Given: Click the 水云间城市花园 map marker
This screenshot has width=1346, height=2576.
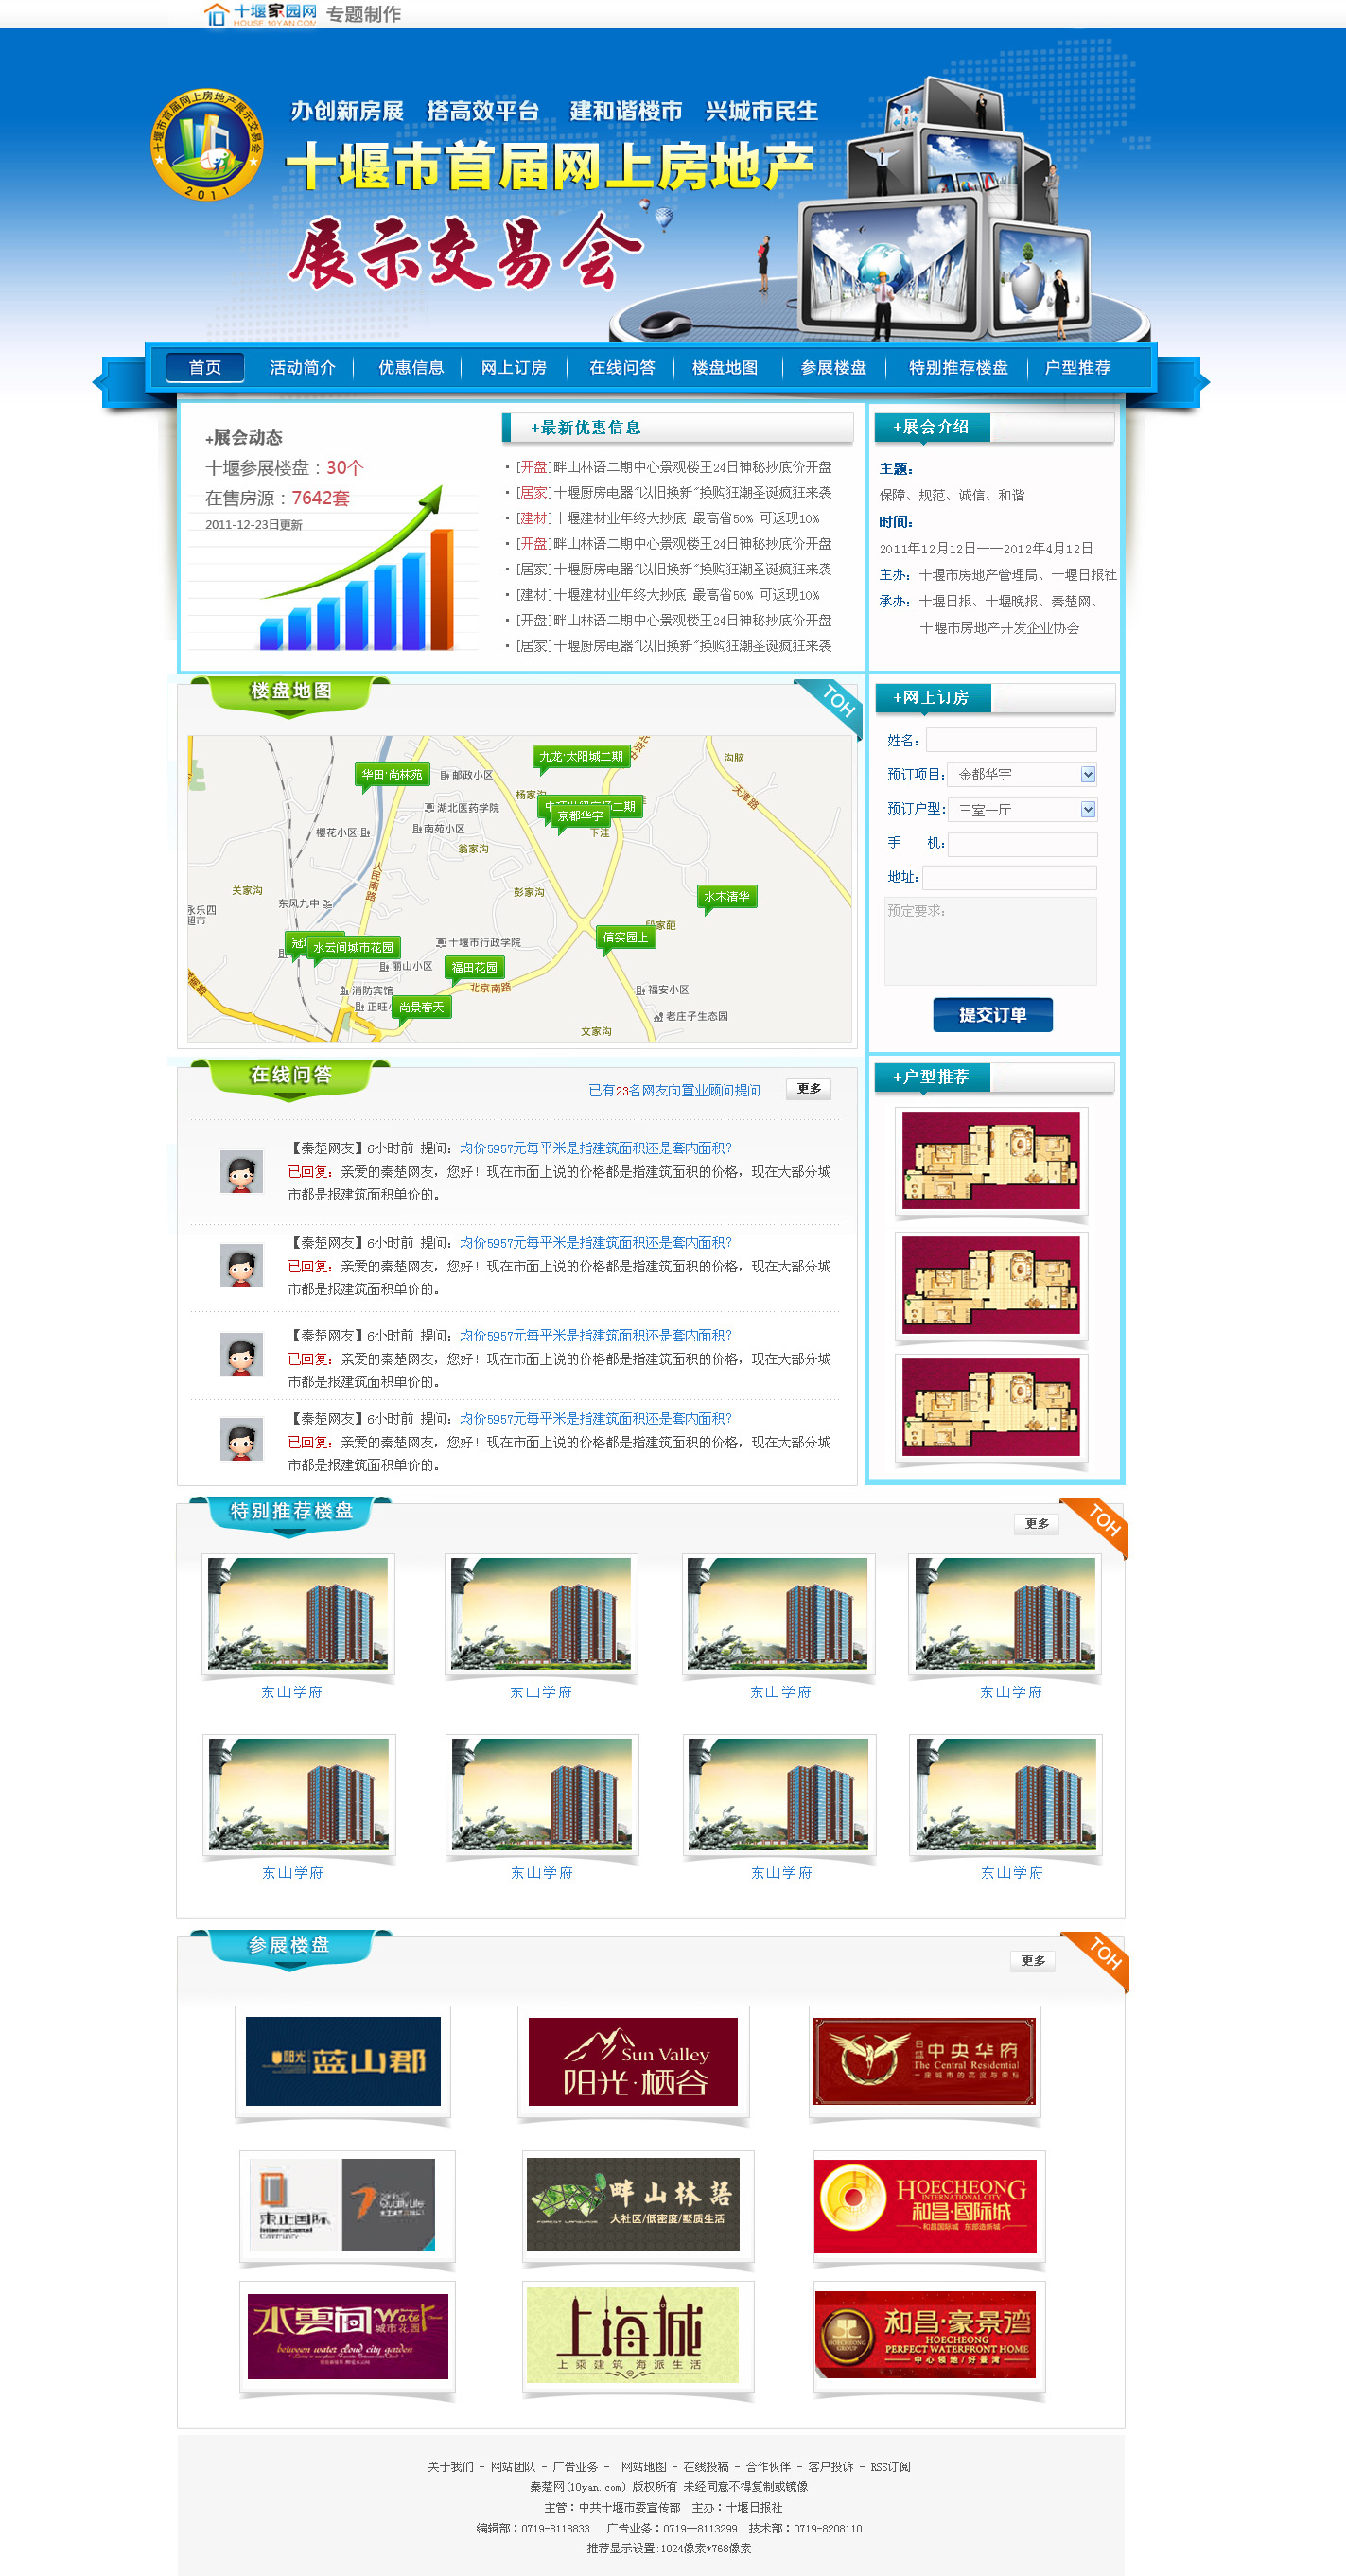Looking at the screenshot, I should pyautogui.click(x=353, y=947).
